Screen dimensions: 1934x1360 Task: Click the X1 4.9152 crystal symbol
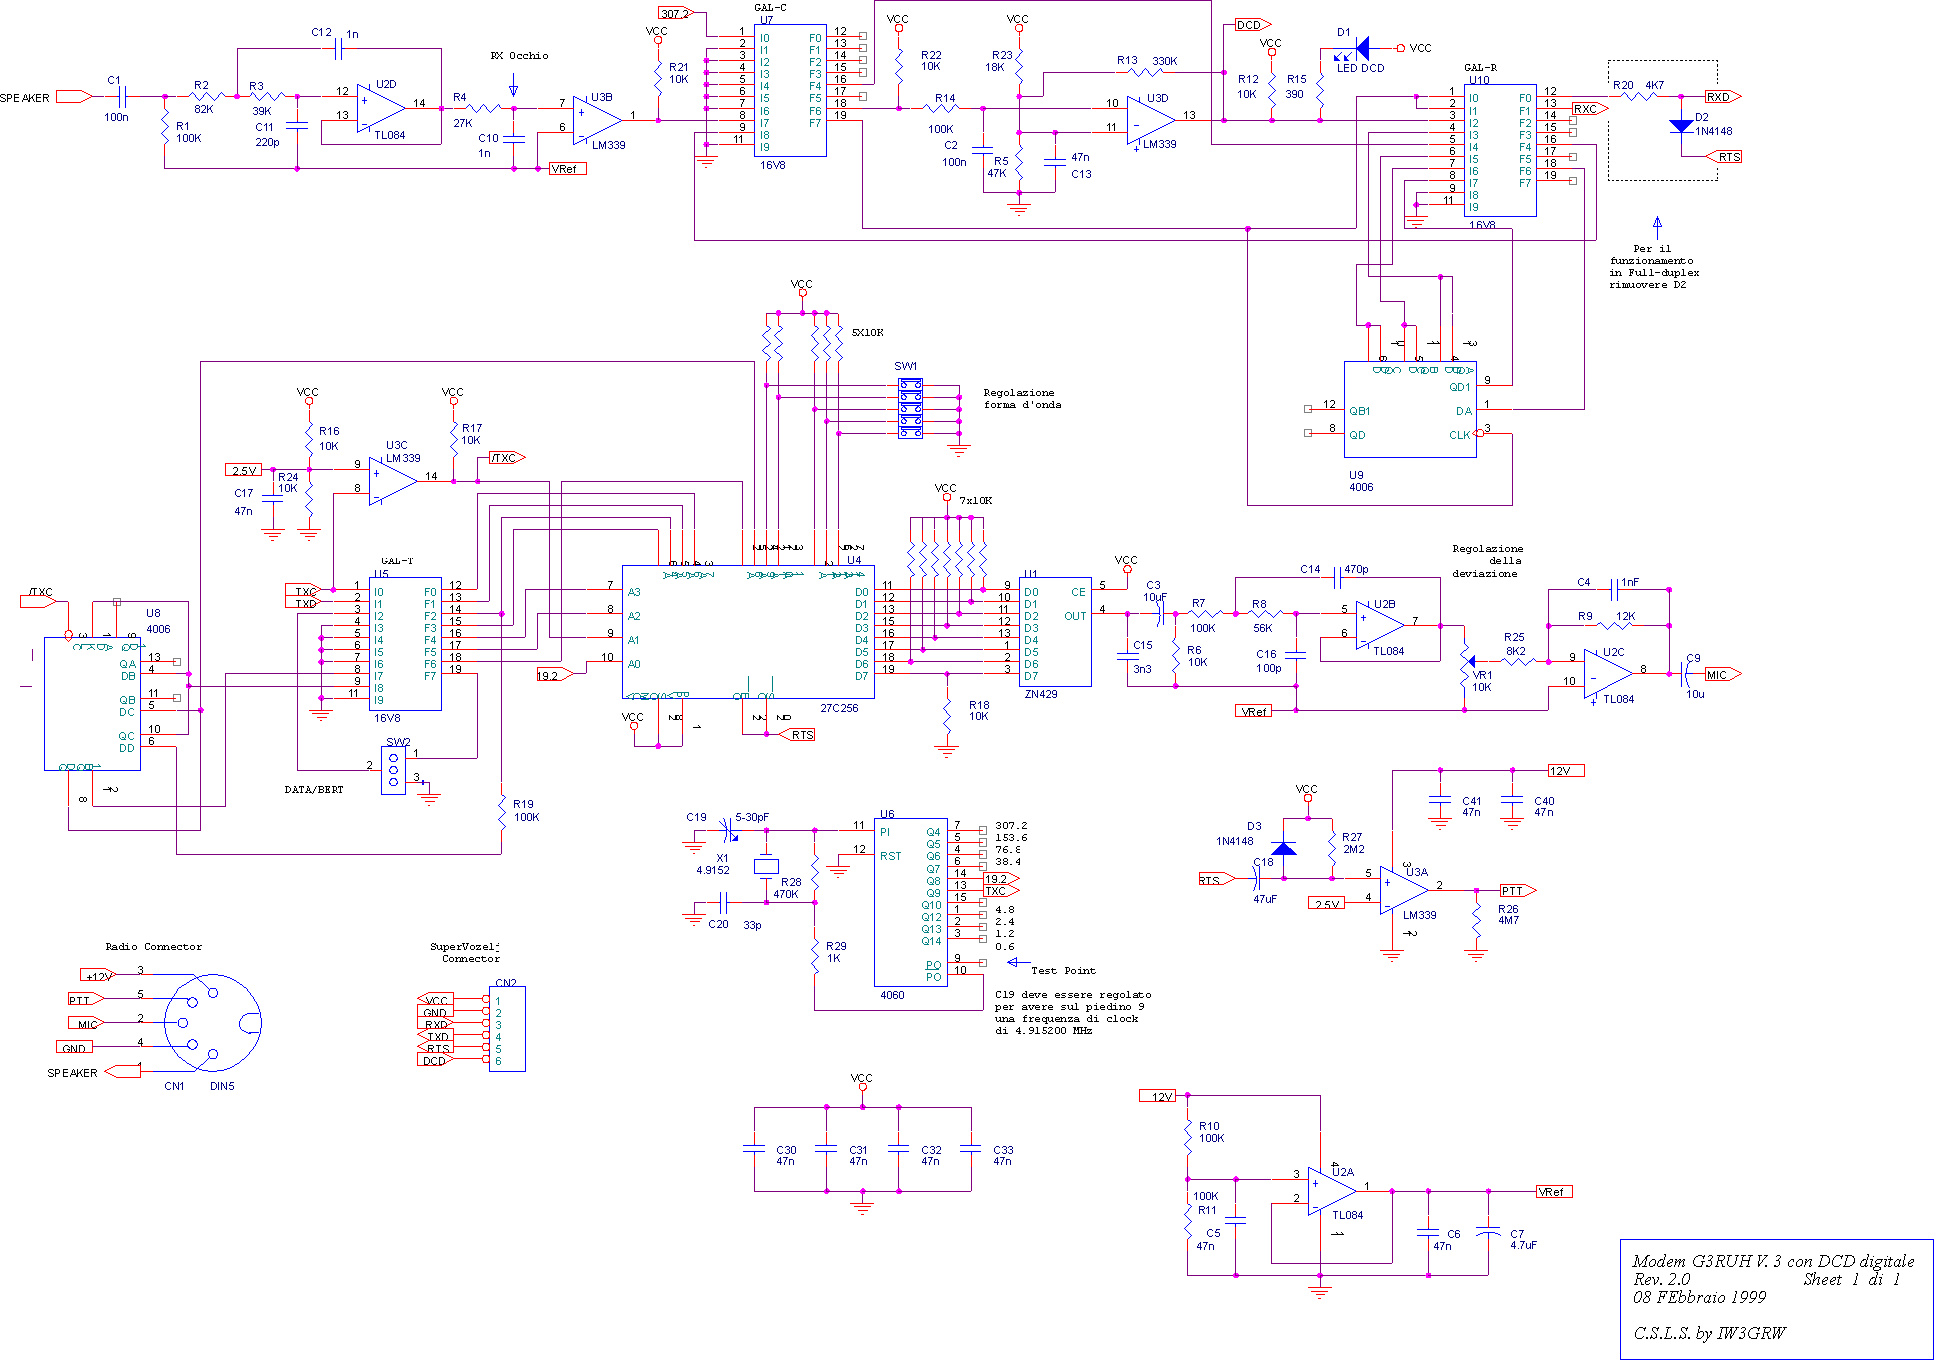[766, 867]
